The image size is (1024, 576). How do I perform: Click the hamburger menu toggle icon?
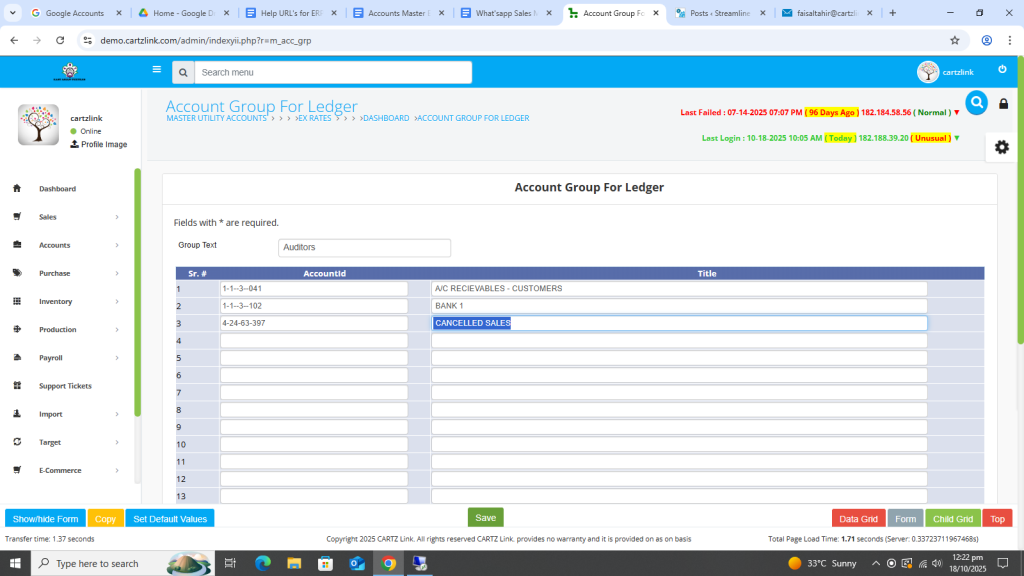click(x=156, y=70)
